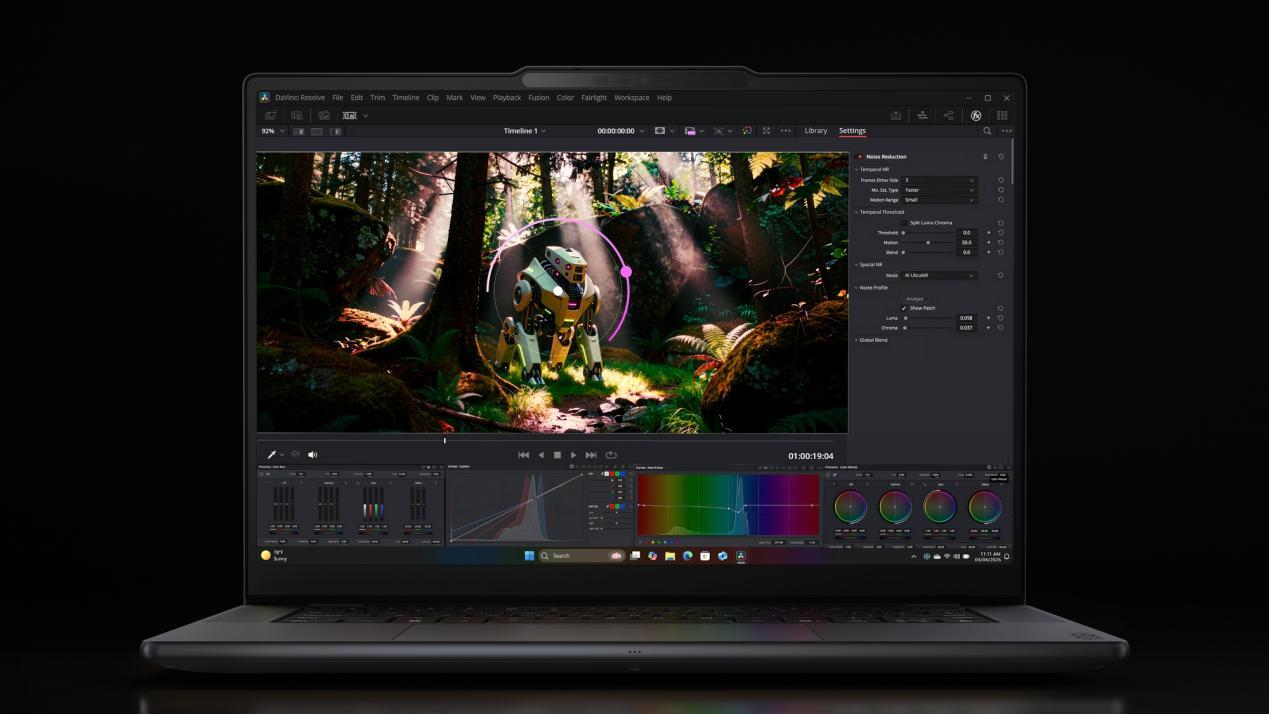Click the Threshold value field
The height and width of the screenshot is (714, 1269).
(966, 233)
